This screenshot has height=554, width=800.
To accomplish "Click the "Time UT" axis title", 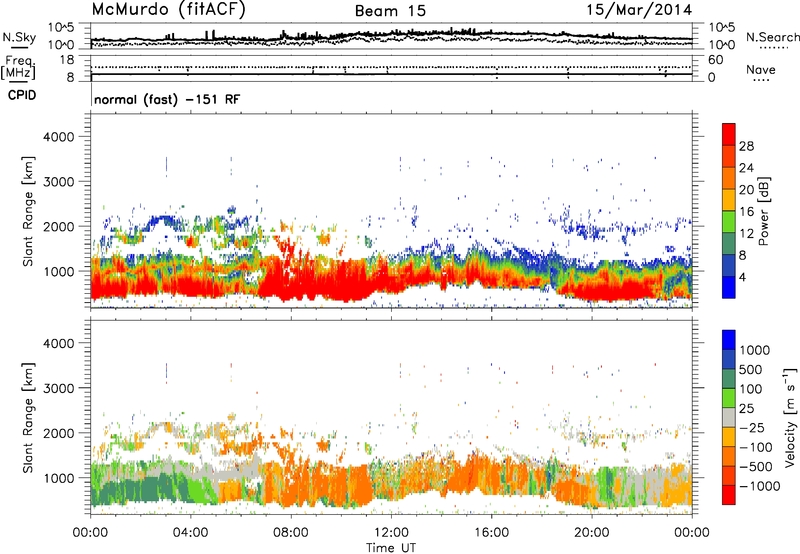I will pos(391,548).
